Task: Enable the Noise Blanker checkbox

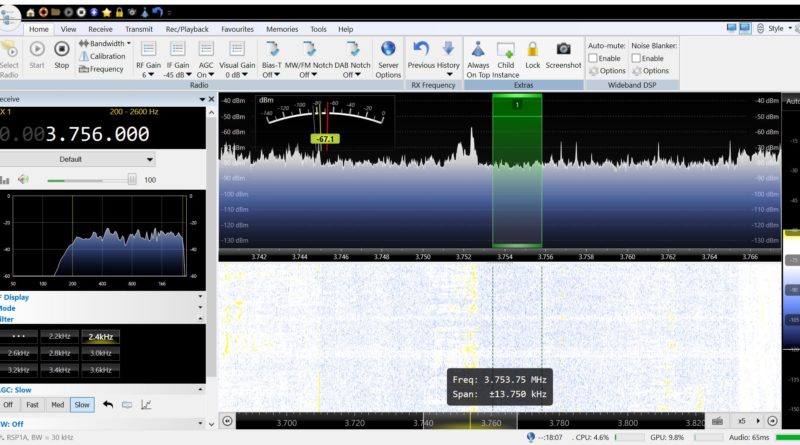Action: (636, 58)
